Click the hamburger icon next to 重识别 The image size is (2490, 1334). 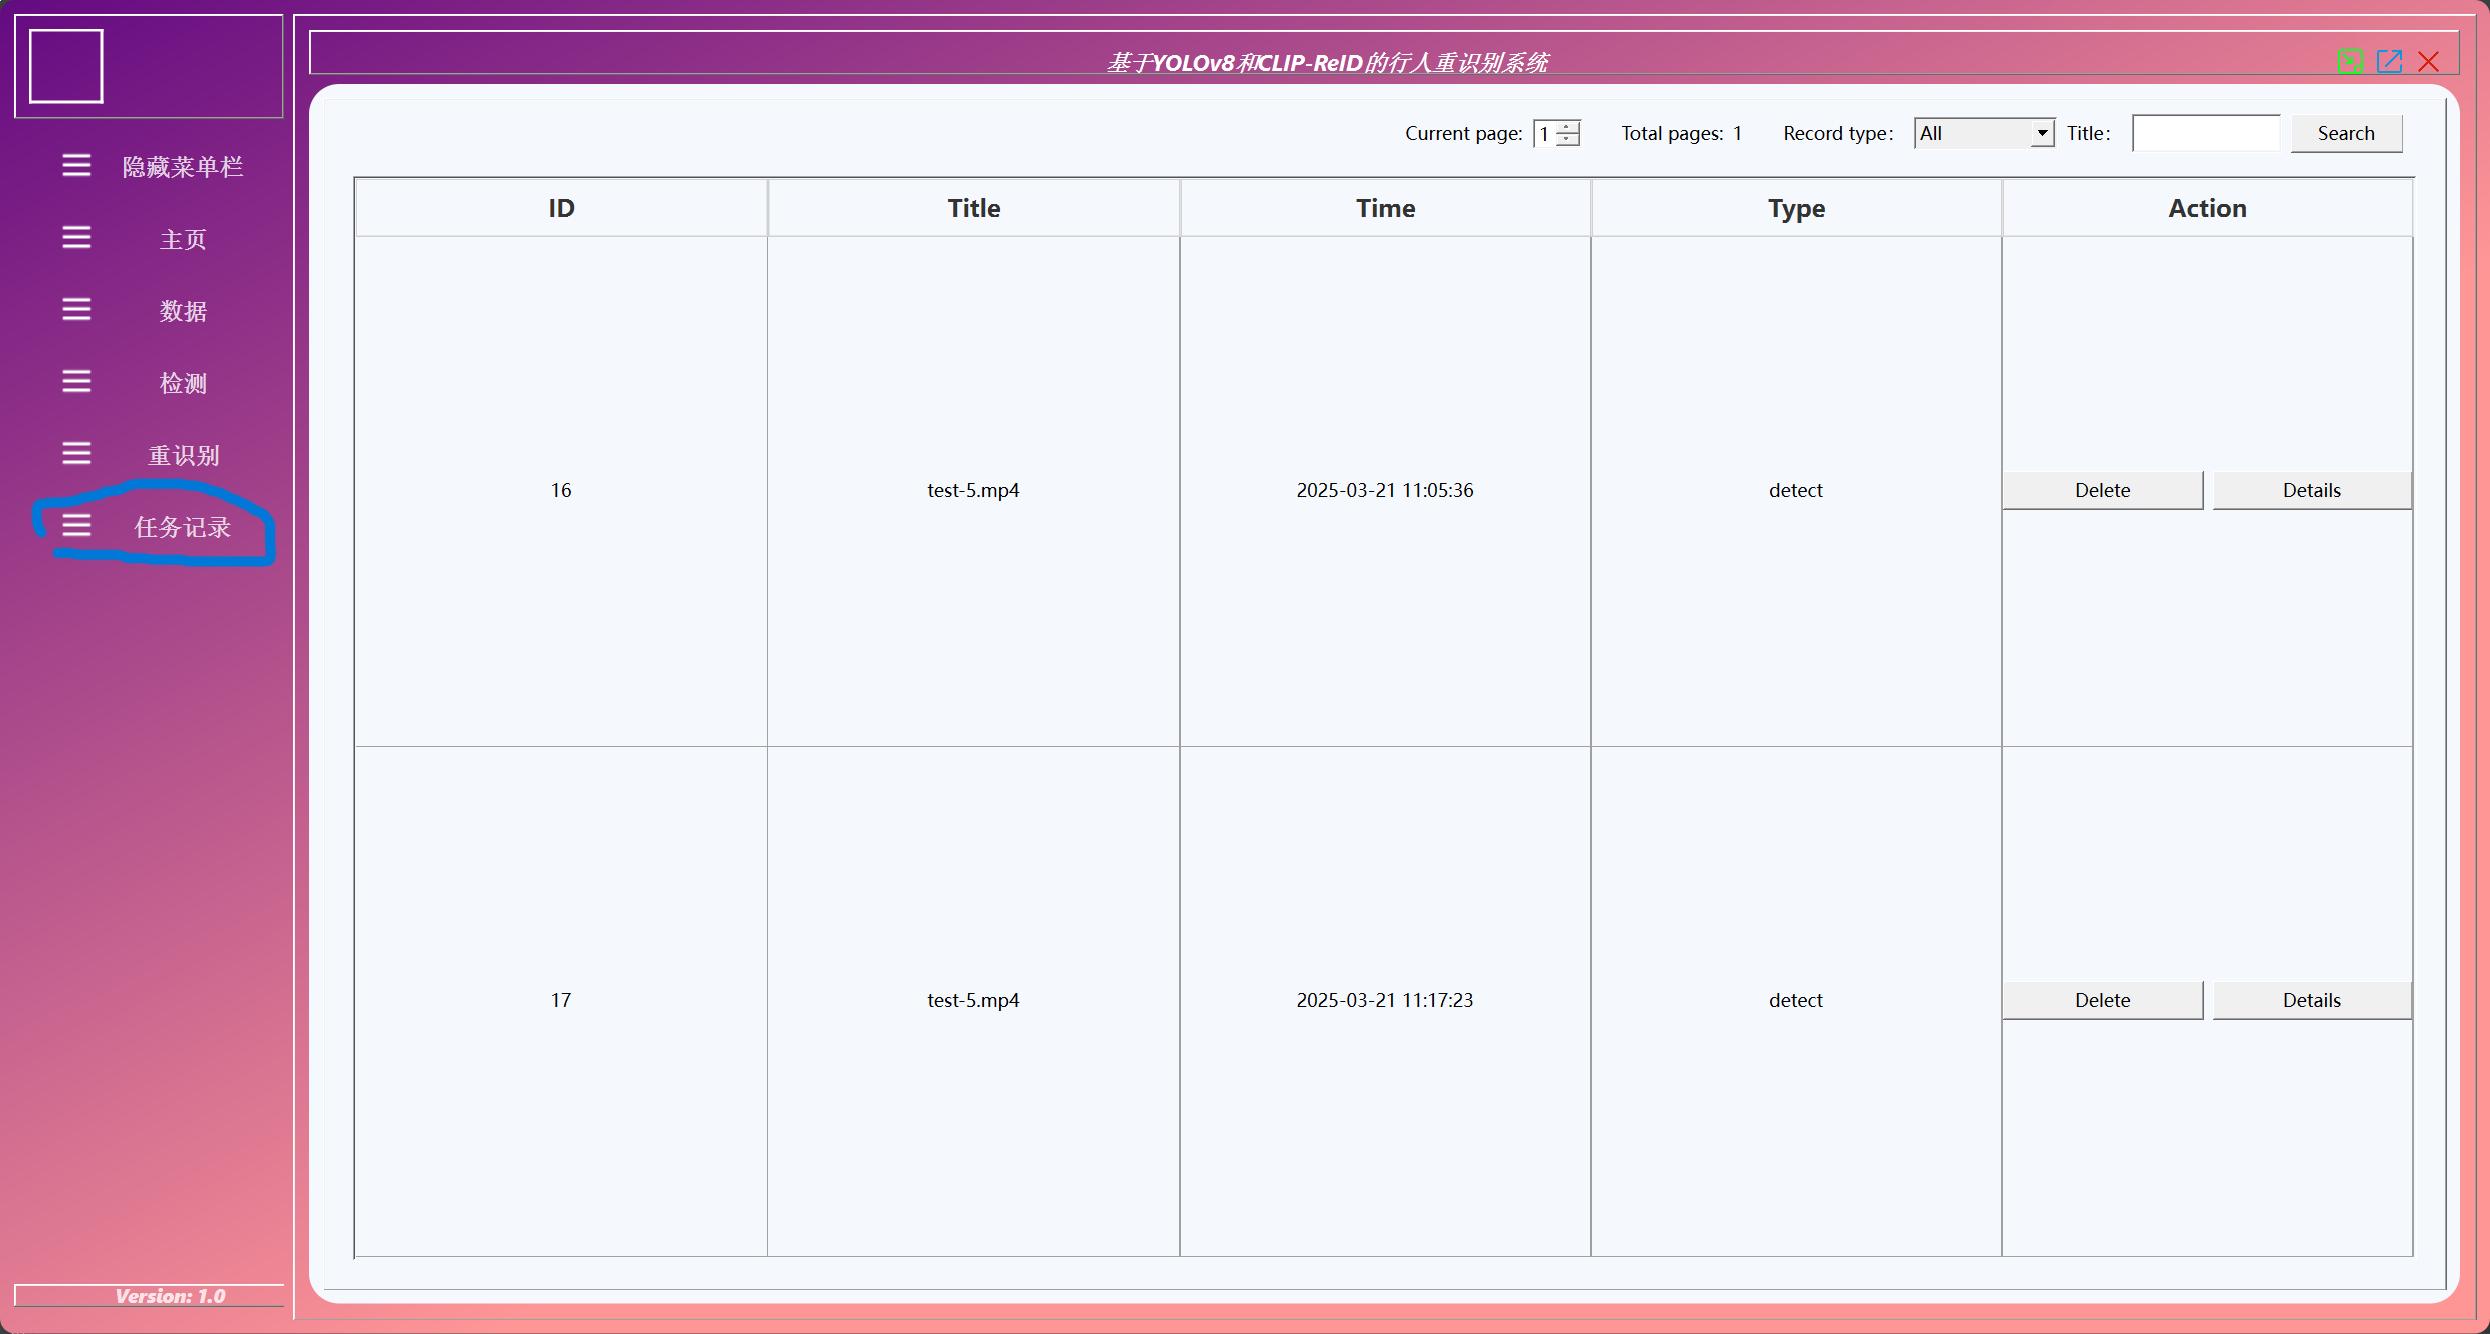point(76,453)
